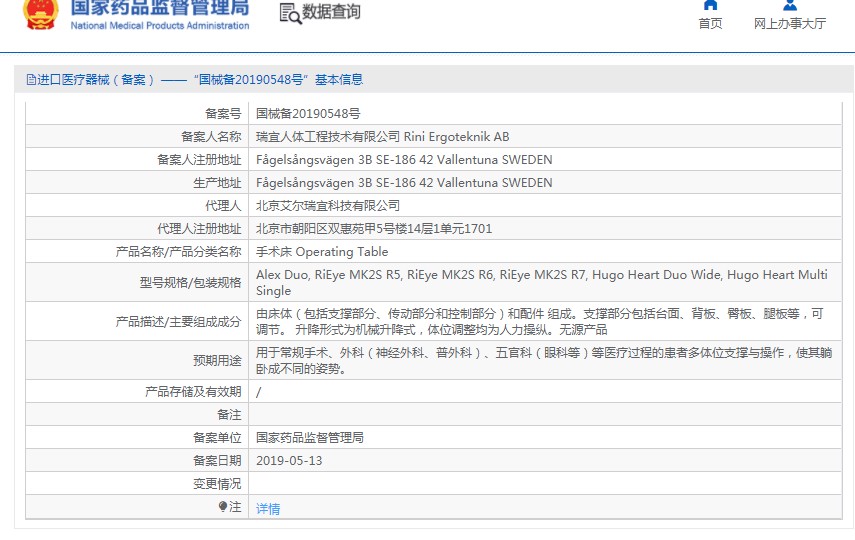Screen dimensions: 855x540
Task: Select record number 国械备20190548号 cell
Action: [308, 113]
